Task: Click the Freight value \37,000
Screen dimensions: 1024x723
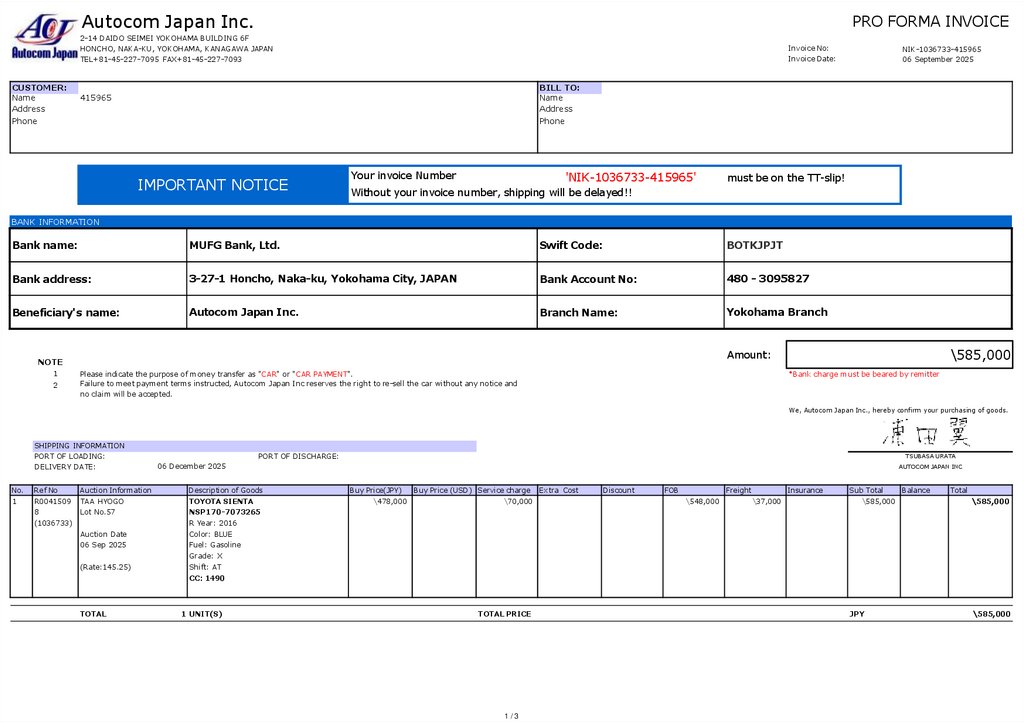Action: [767, 501]
